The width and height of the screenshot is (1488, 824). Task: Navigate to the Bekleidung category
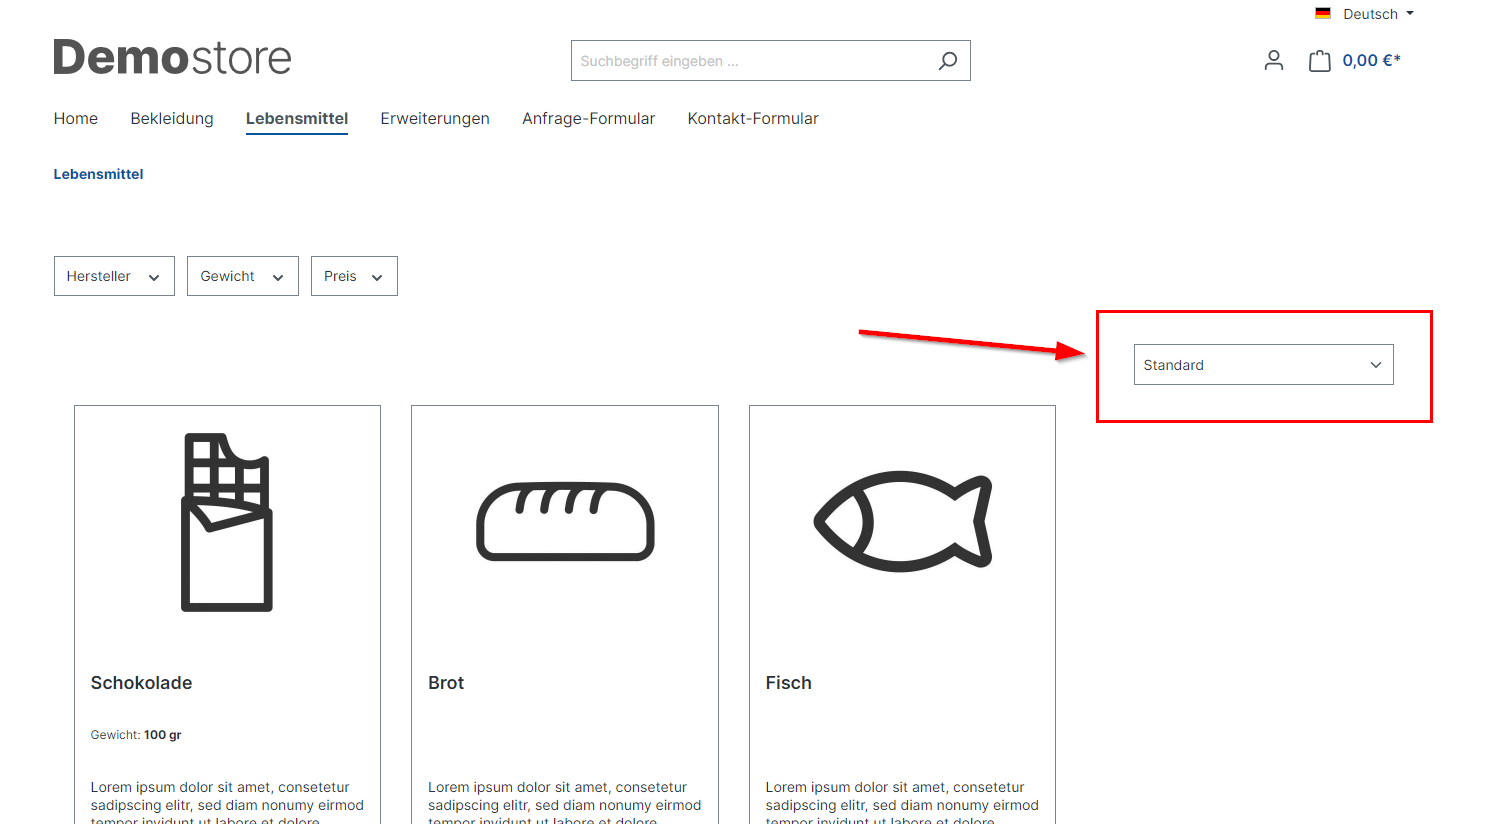172,118
